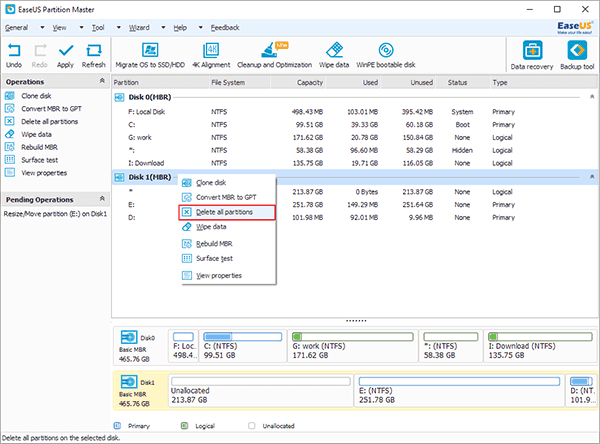This screenshot has width=600, height=444.
Task: Sort by the Type column header
Action: [543, 82]
